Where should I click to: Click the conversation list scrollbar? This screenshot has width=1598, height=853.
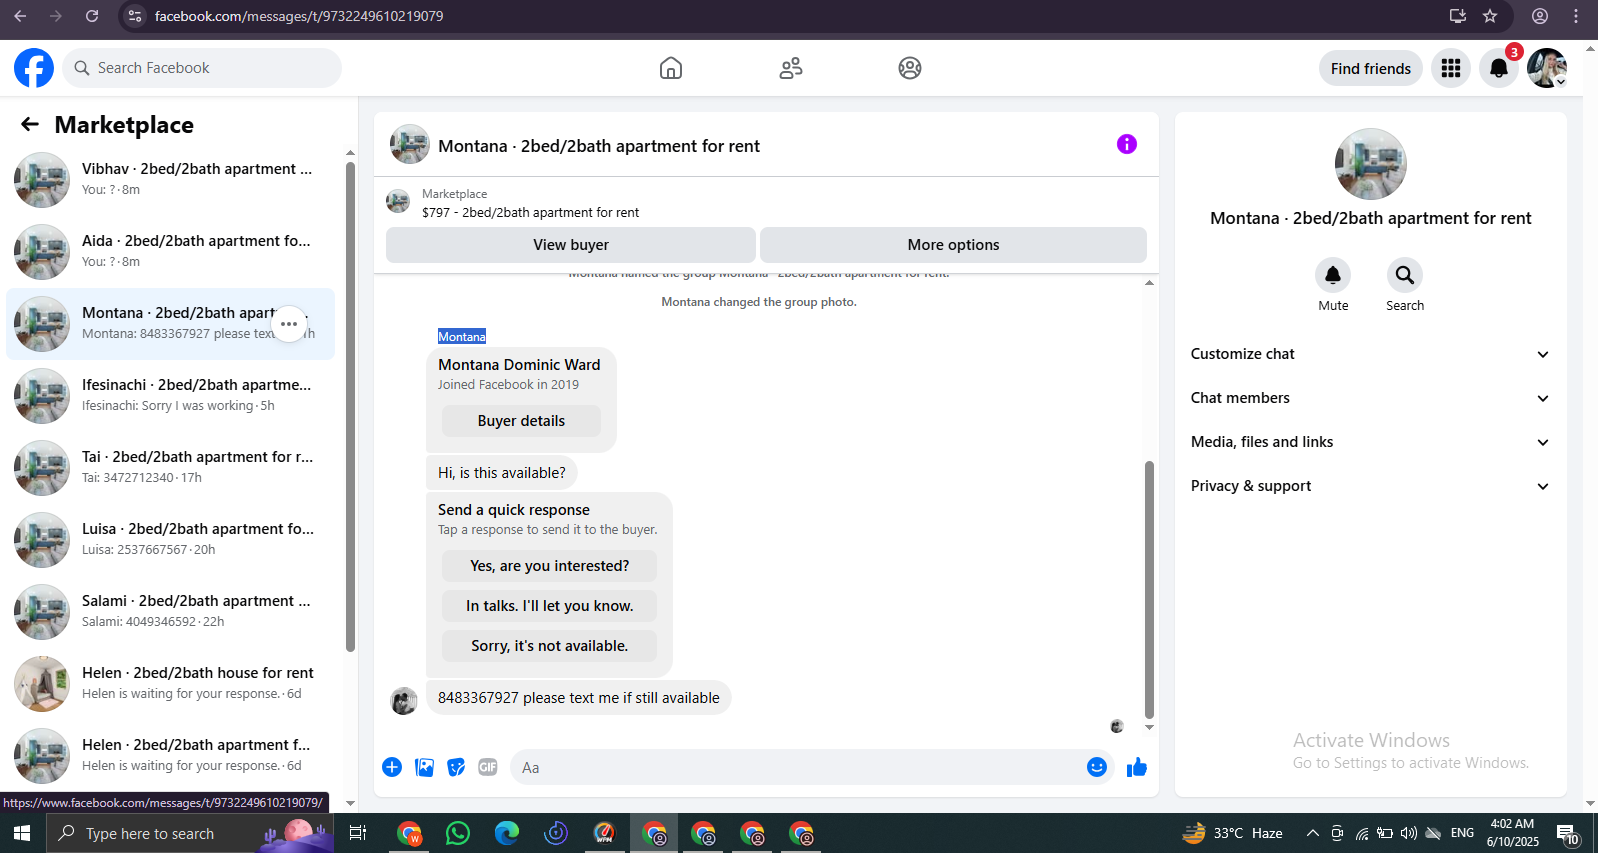[350, 405]
